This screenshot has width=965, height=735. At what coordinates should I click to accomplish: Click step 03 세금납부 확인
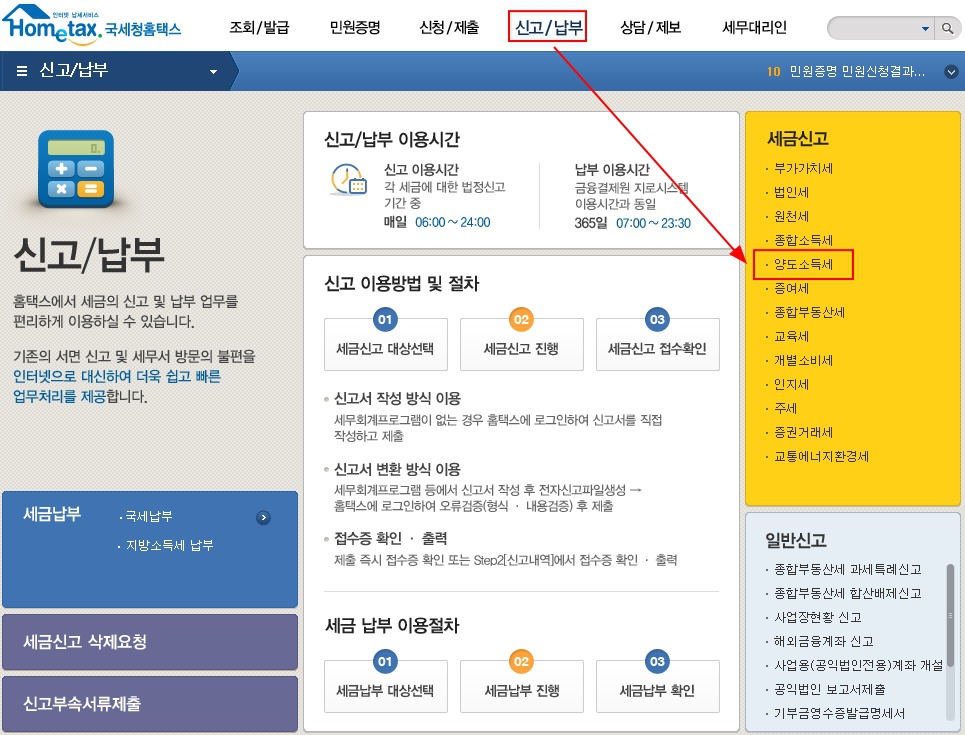657,686
